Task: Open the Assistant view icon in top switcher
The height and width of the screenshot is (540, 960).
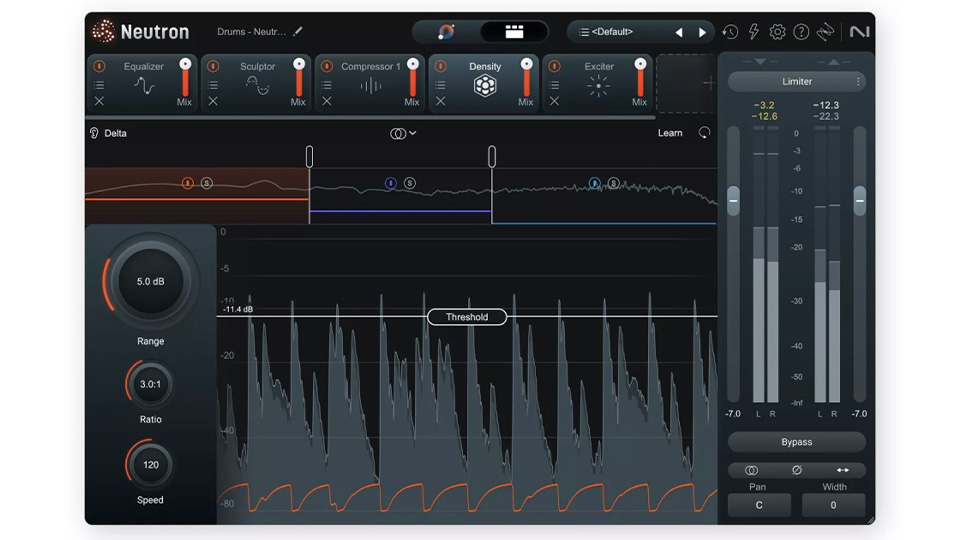Action: click(x=447, y=32)
